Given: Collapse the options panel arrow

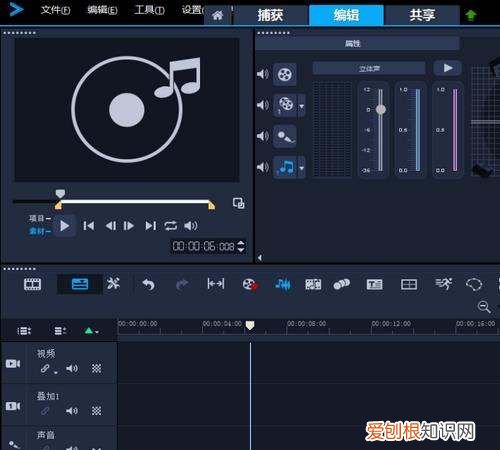Looking at the screenshot, I should pos(260,257).
